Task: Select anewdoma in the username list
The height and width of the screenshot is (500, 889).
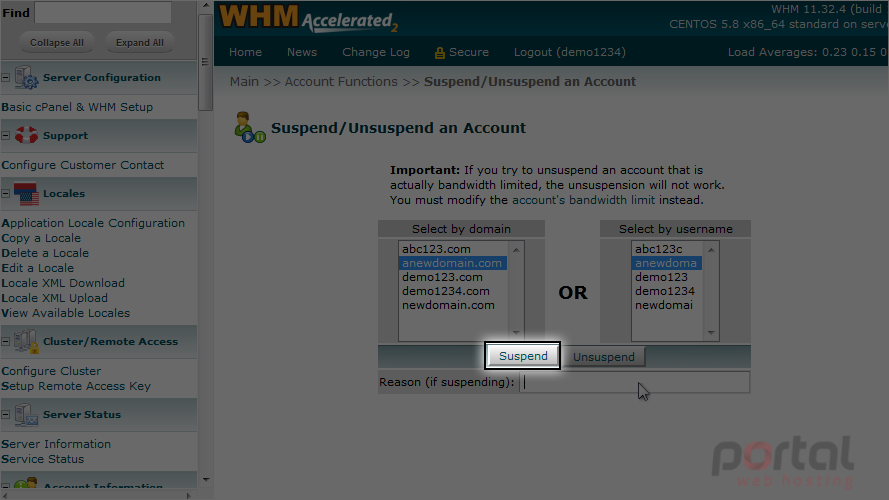Action: 667,263
